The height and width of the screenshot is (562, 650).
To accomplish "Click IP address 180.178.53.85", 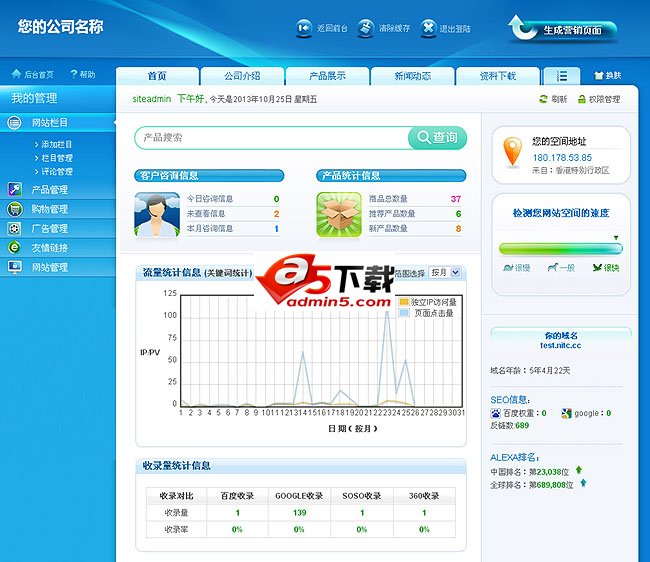I will tap(562, 158).
